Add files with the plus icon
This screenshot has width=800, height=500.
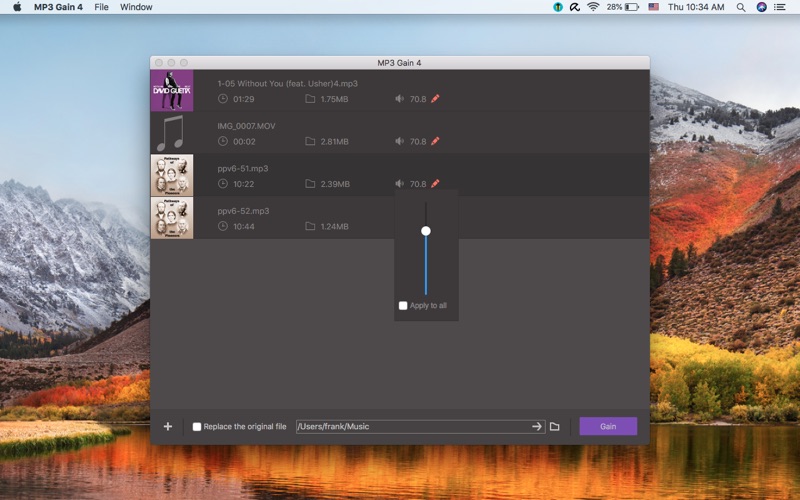pos(168,426)
